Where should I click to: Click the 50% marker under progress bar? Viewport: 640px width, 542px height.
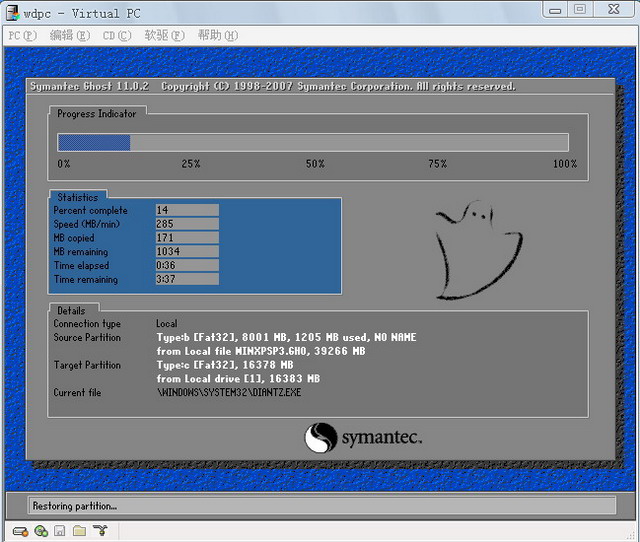click(315, 164)
